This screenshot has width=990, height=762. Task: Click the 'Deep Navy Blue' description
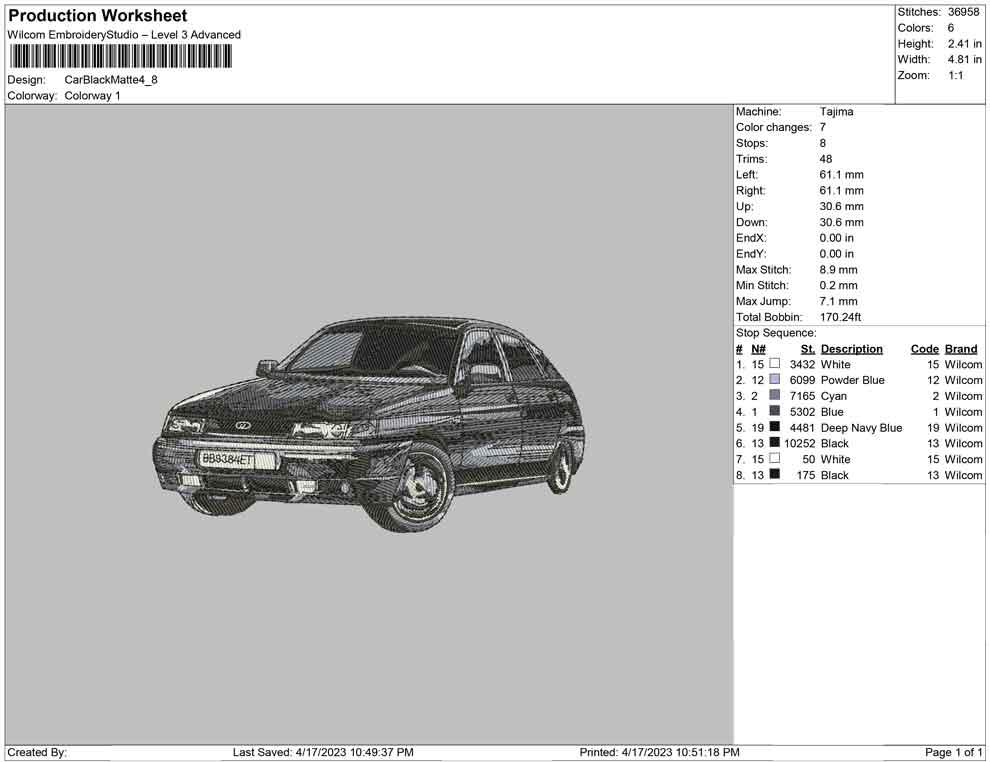(x=861, y=427)
